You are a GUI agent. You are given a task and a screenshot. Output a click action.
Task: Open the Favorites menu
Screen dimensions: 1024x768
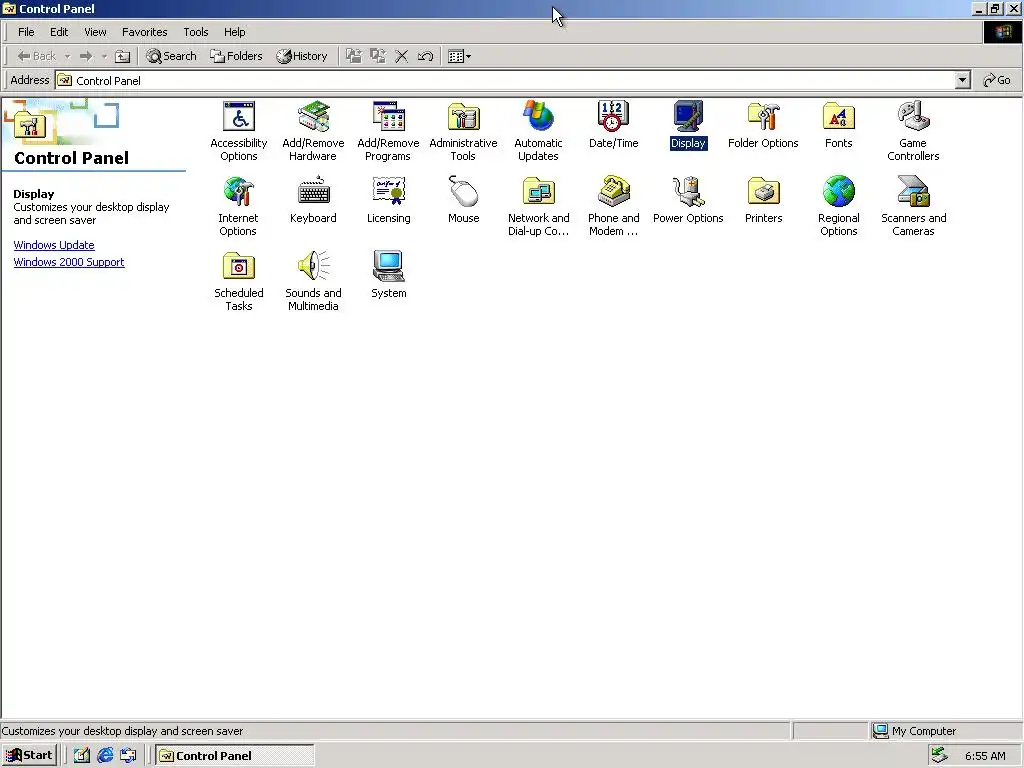[144, 32]
